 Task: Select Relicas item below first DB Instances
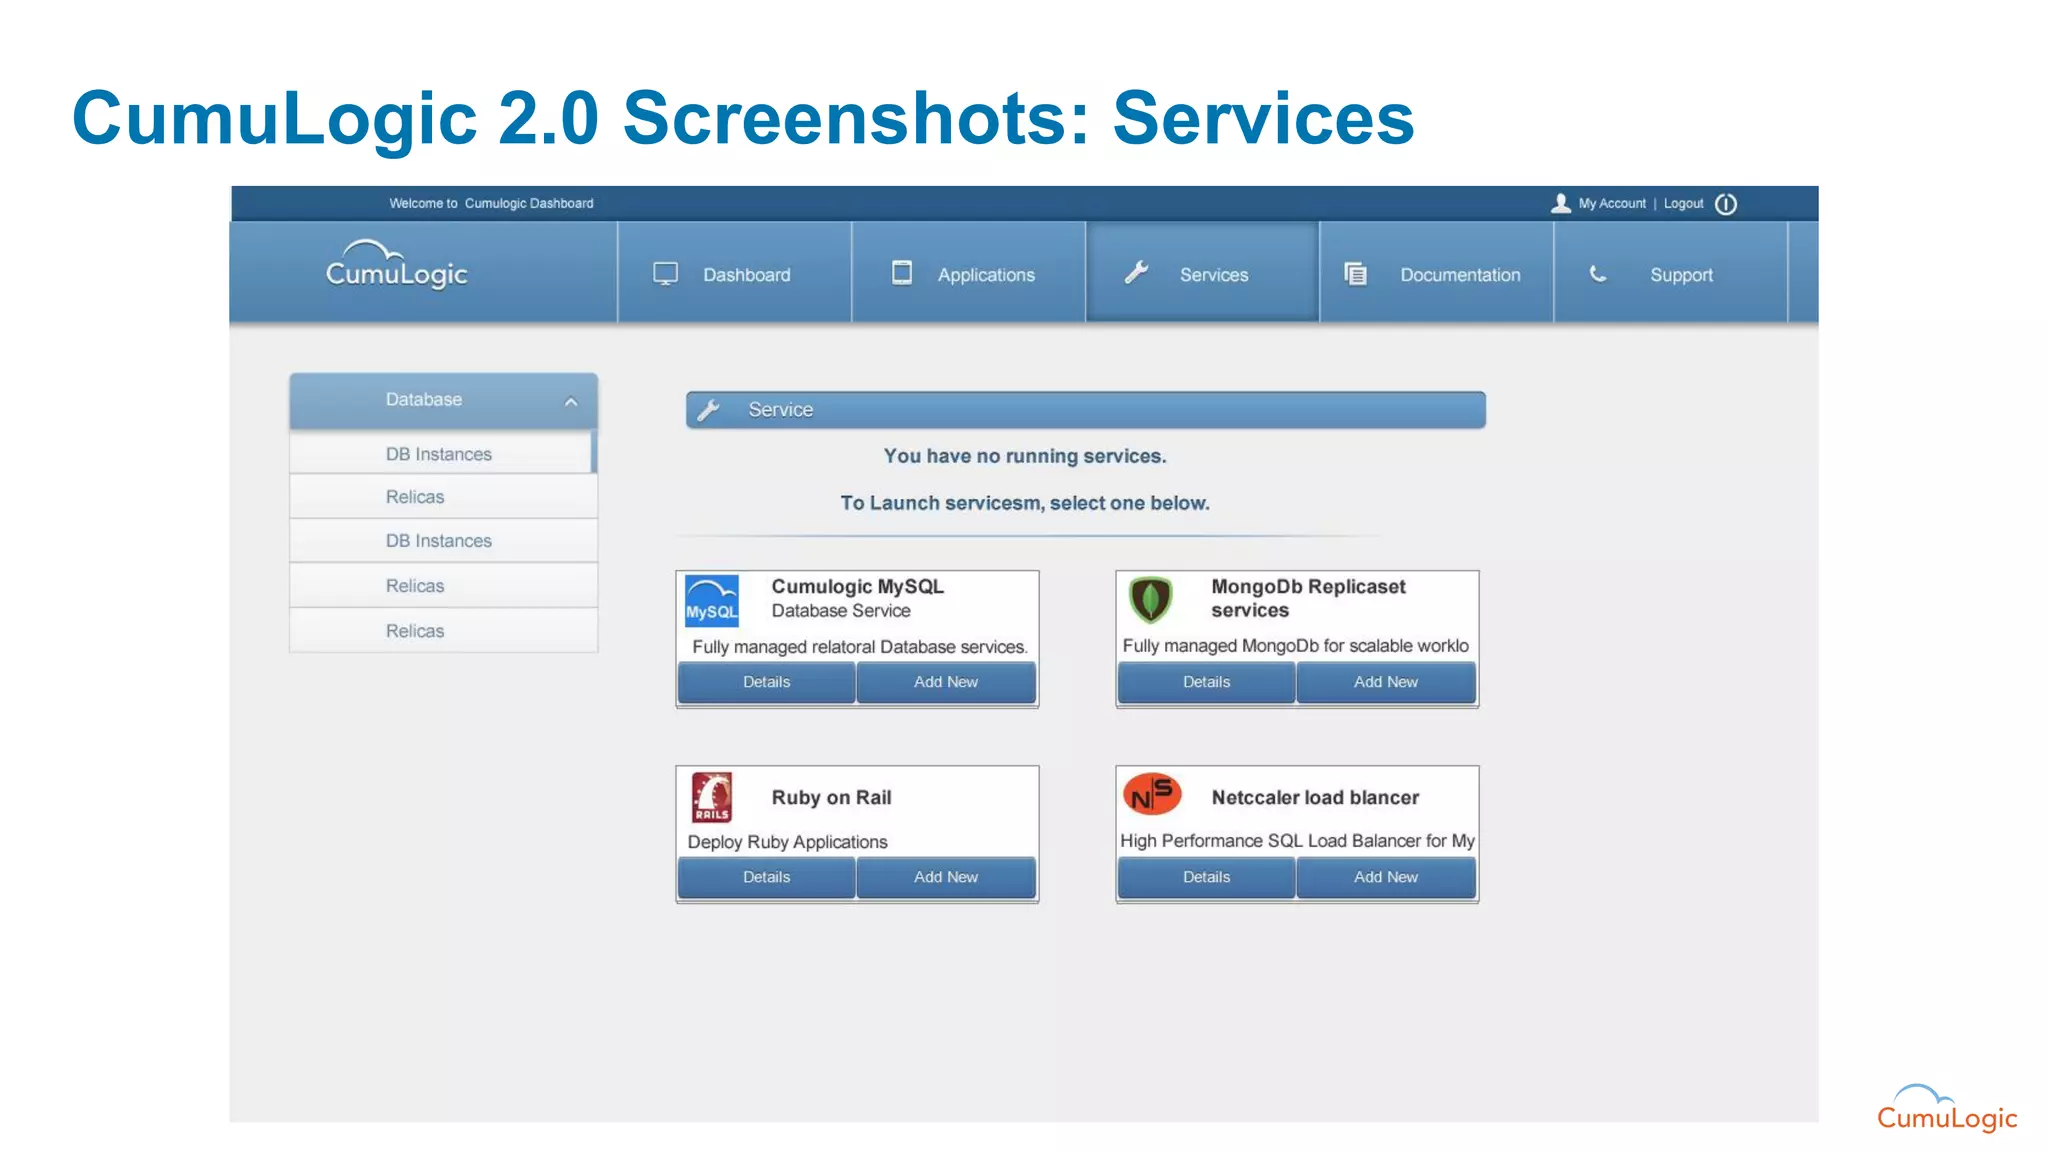point(443,497)
